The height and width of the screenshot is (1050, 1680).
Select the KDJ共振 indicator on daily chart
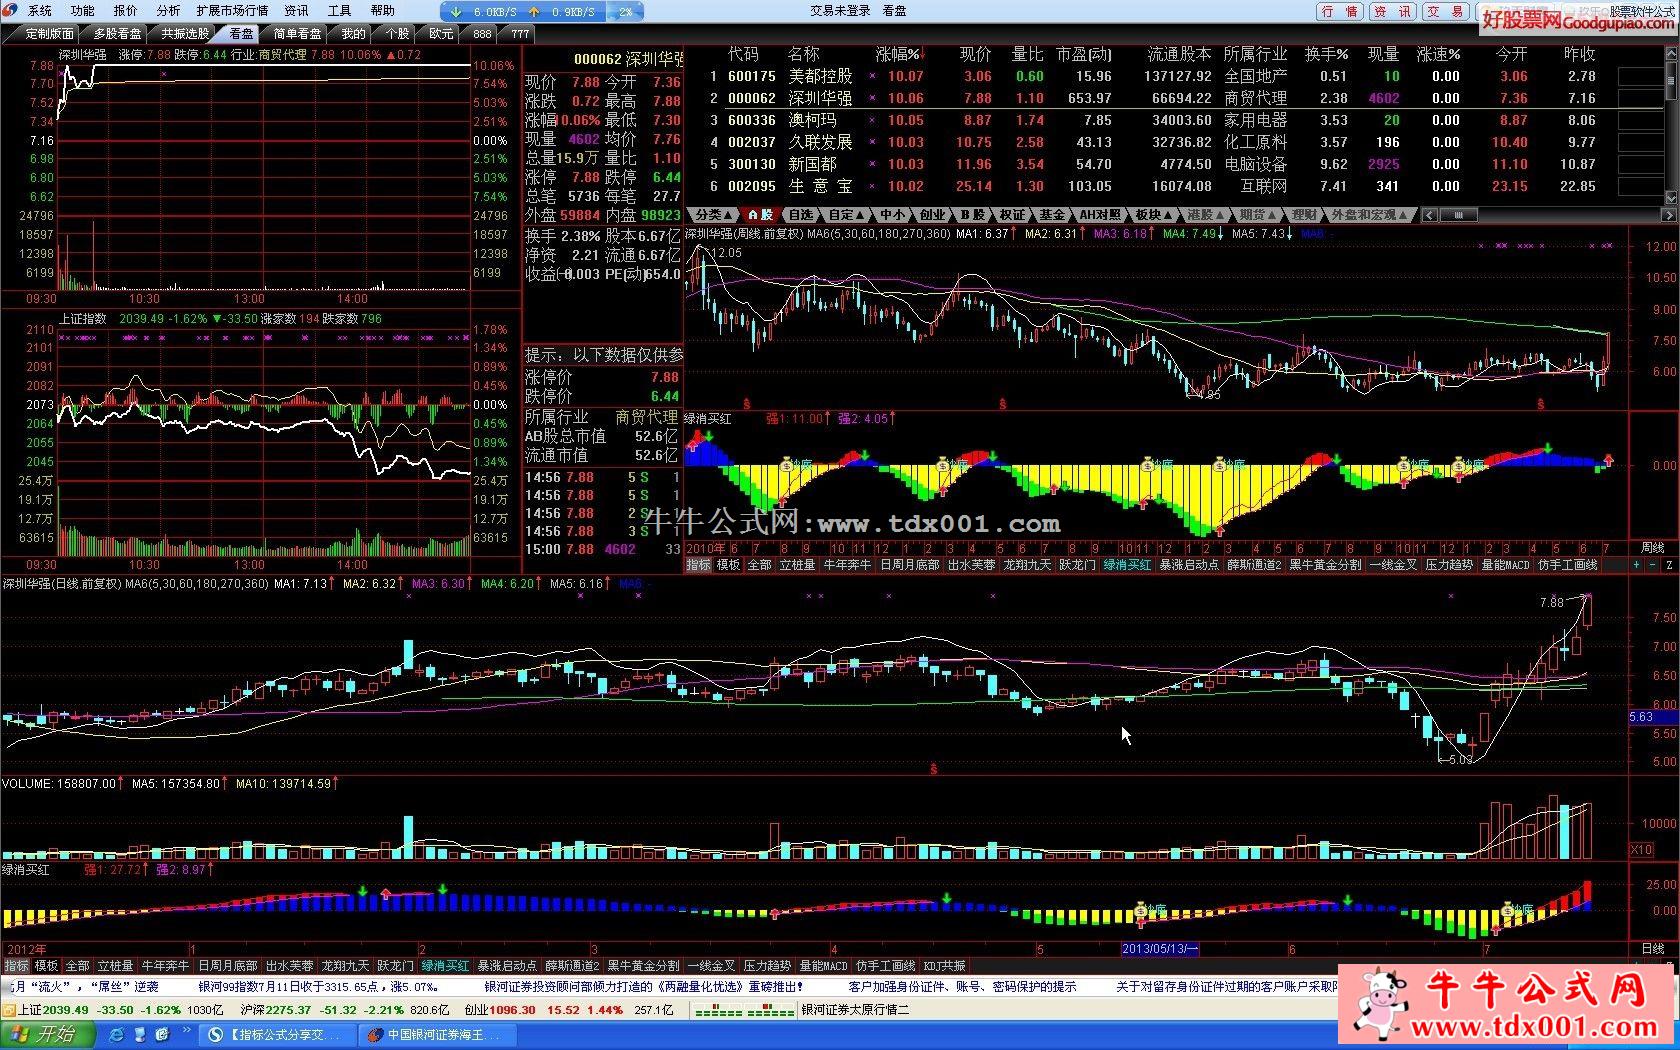944,966
